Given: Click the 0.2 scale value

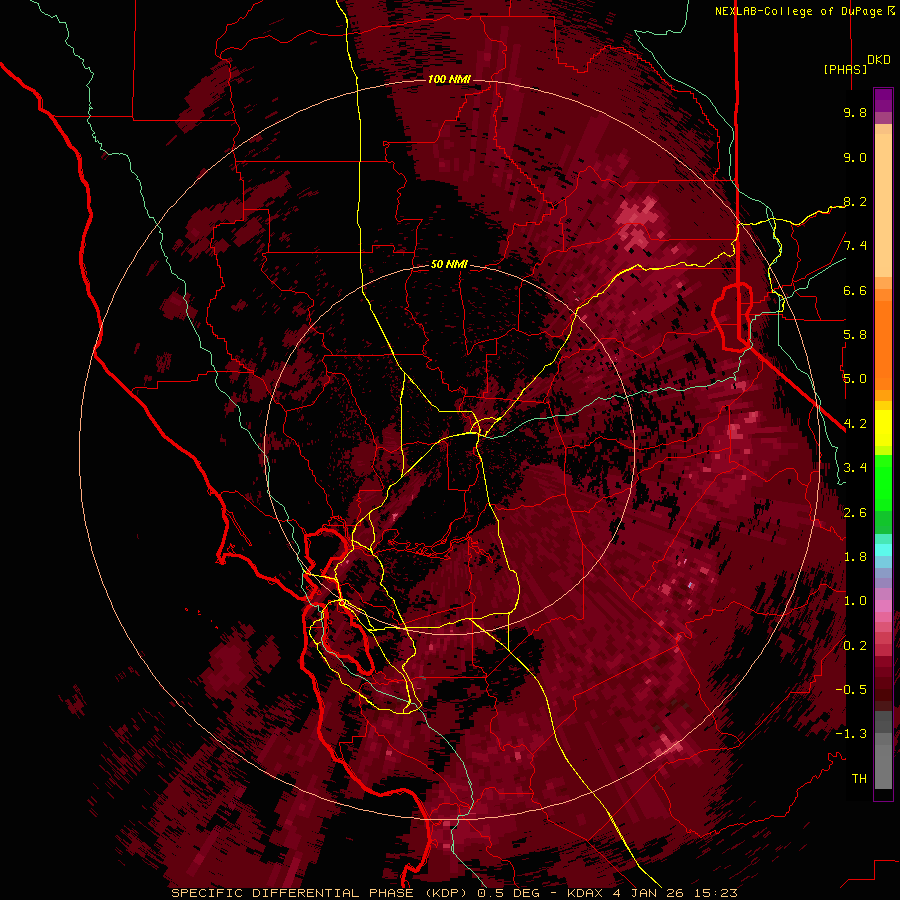Looking at the screenshot, I should (855, 646).
